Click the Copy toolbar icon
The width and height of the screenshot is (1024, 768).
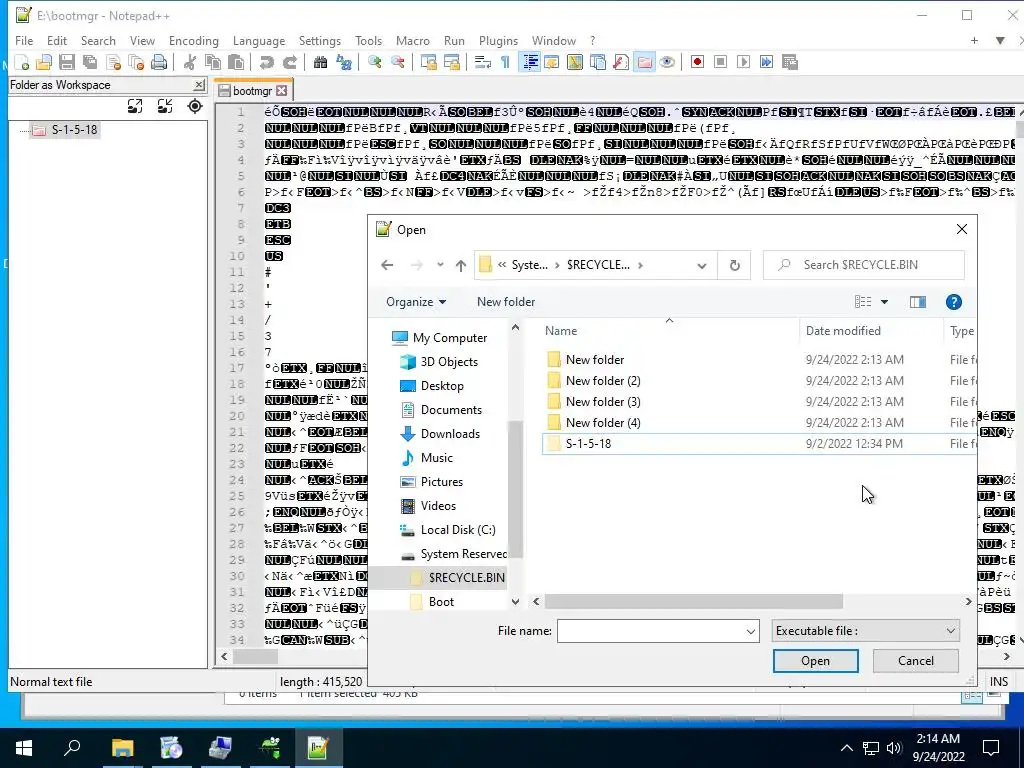[213, 62]
